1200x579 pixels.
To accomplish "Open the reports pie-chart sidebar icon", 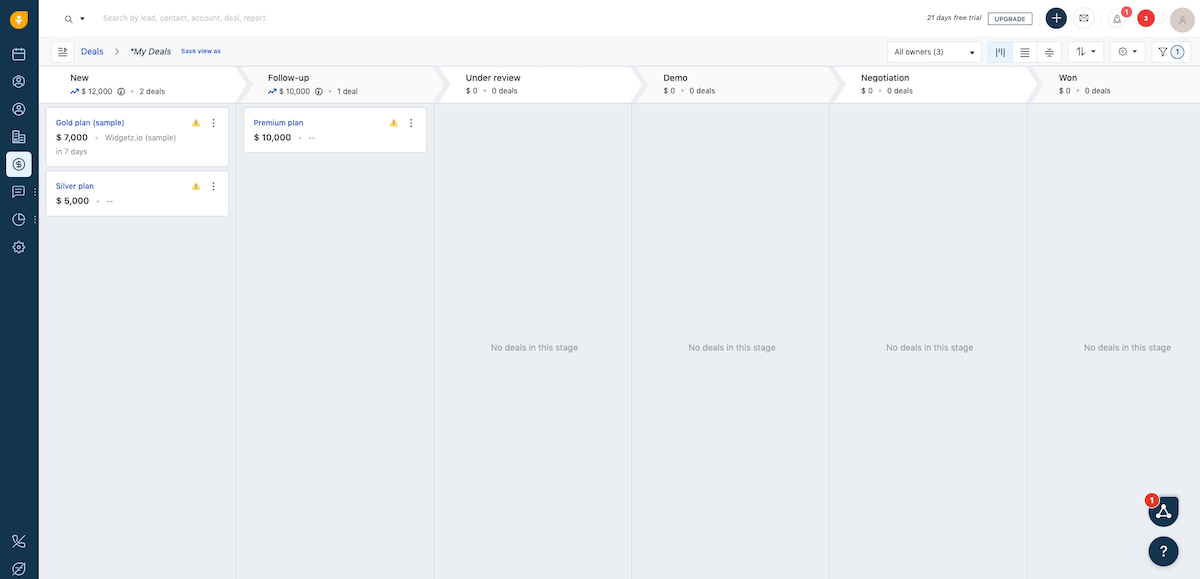I will [18, 219].
